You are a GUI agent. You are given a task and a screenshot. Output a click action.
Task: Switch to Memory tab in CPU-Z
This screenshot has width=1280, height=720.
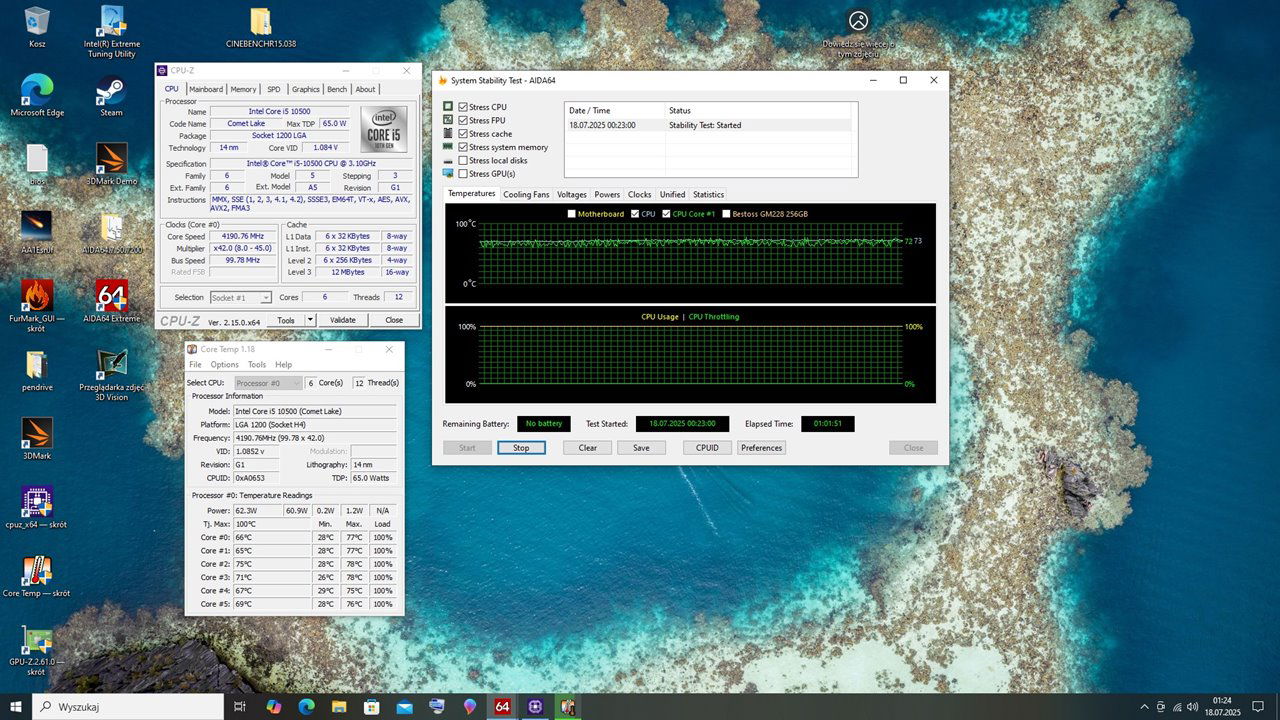click(243, 89)
